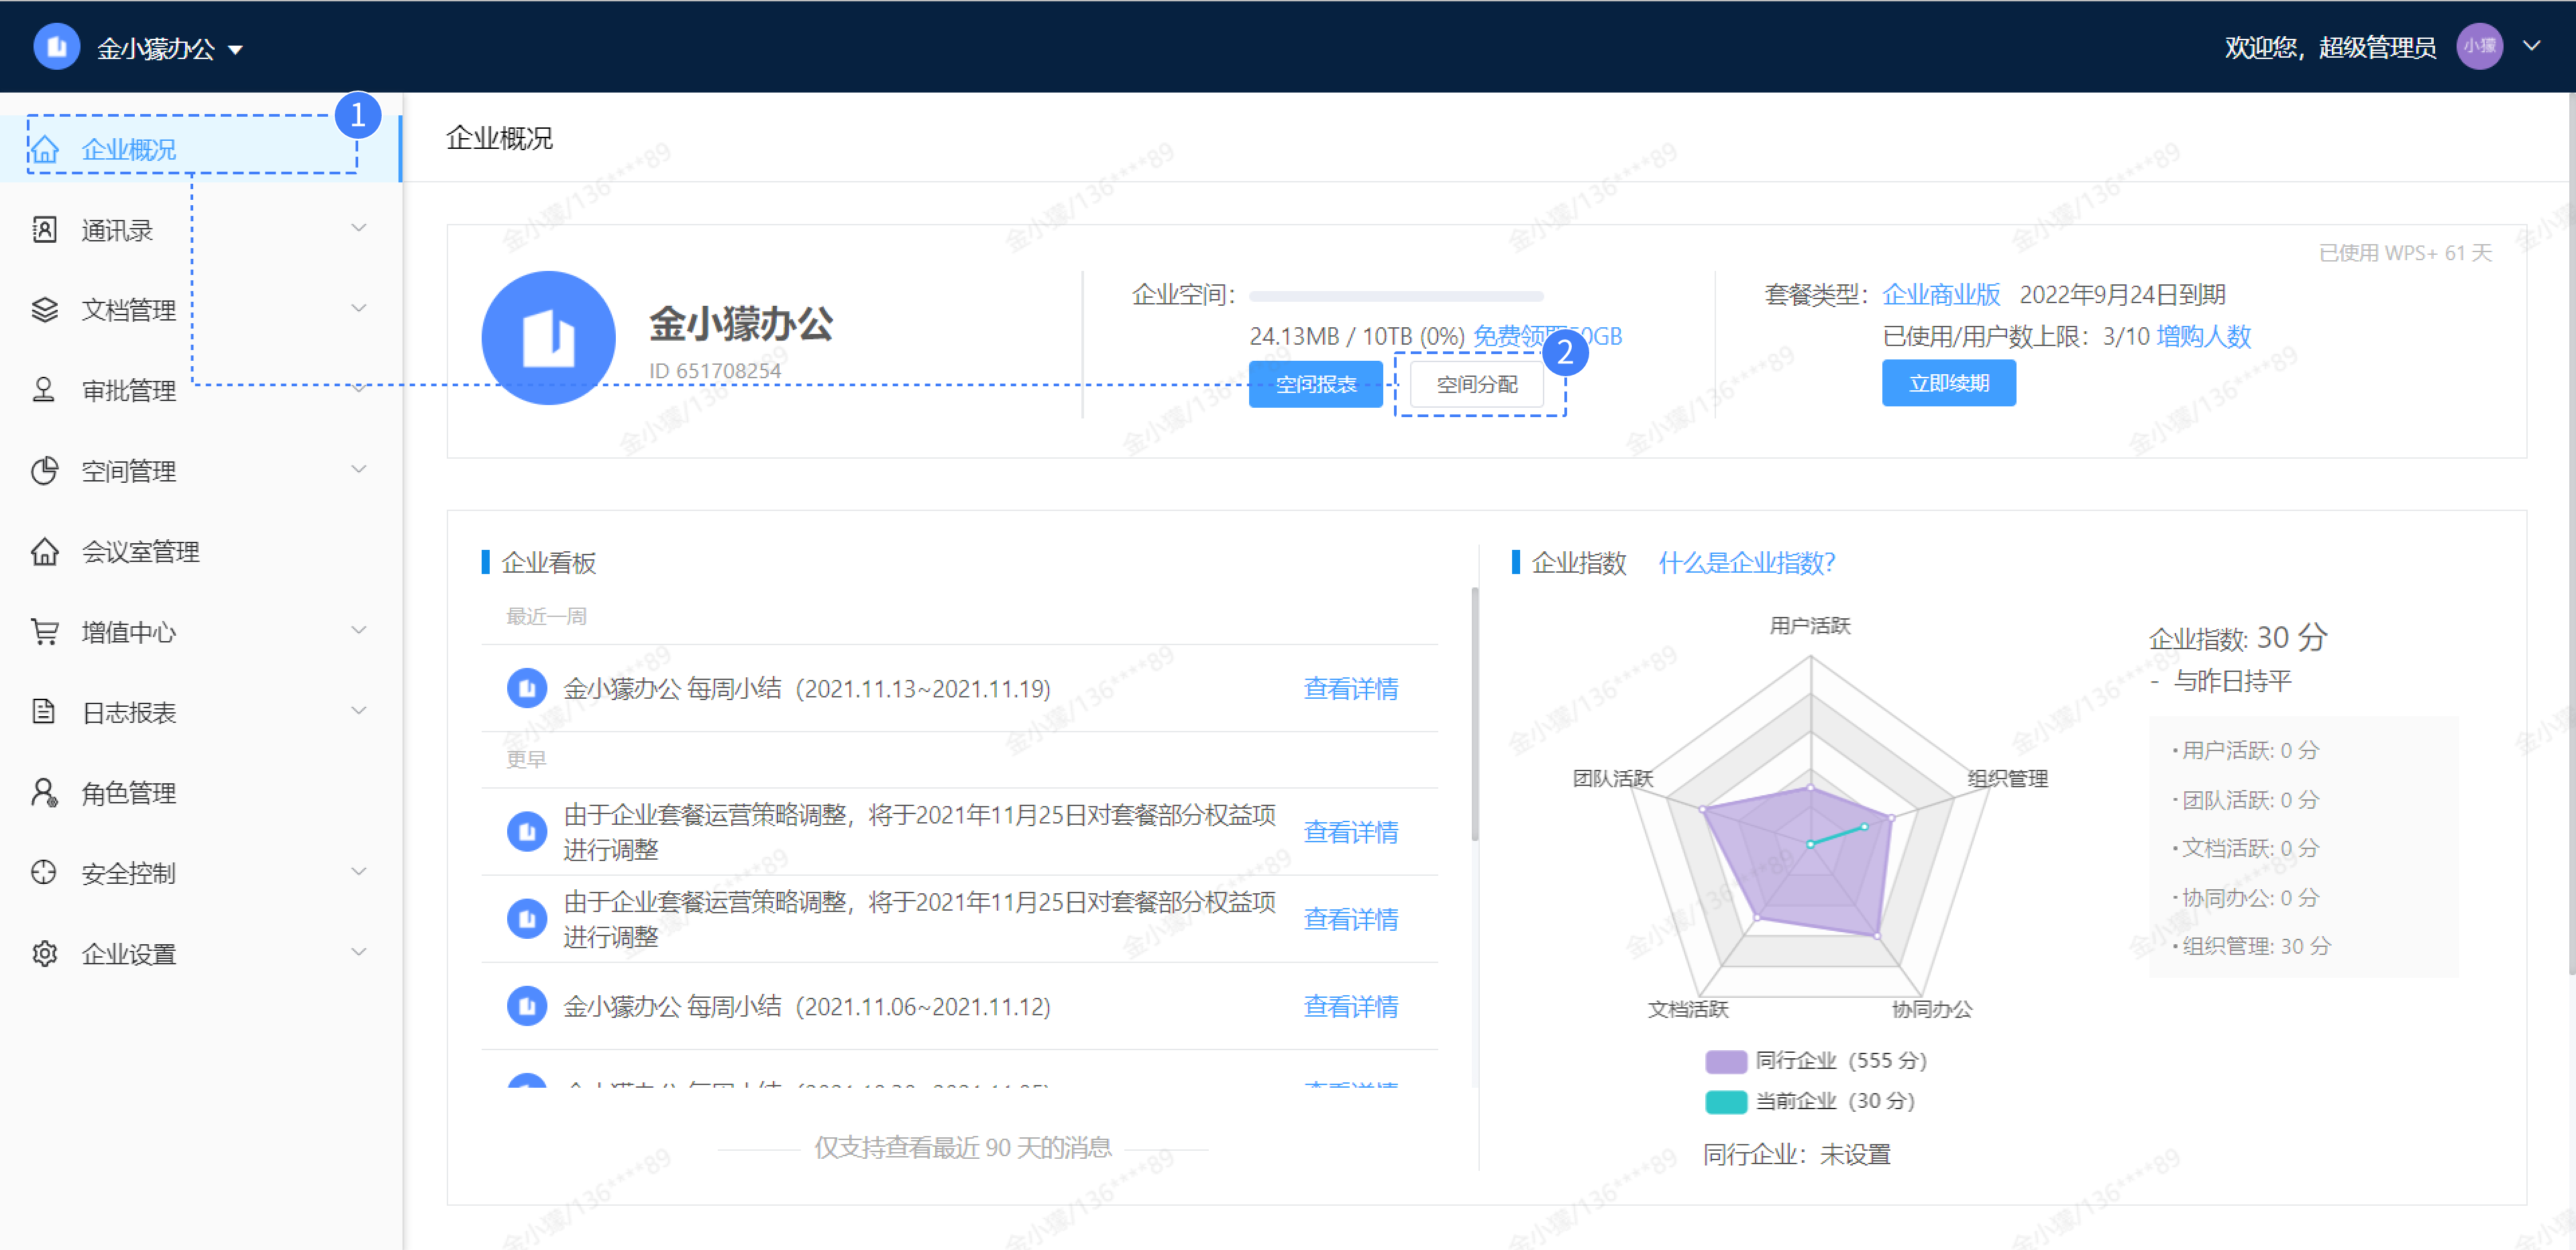Click the 安全控制 shield circle icon
This screenshot has height=1250, width=2576.
pos(44,873)
